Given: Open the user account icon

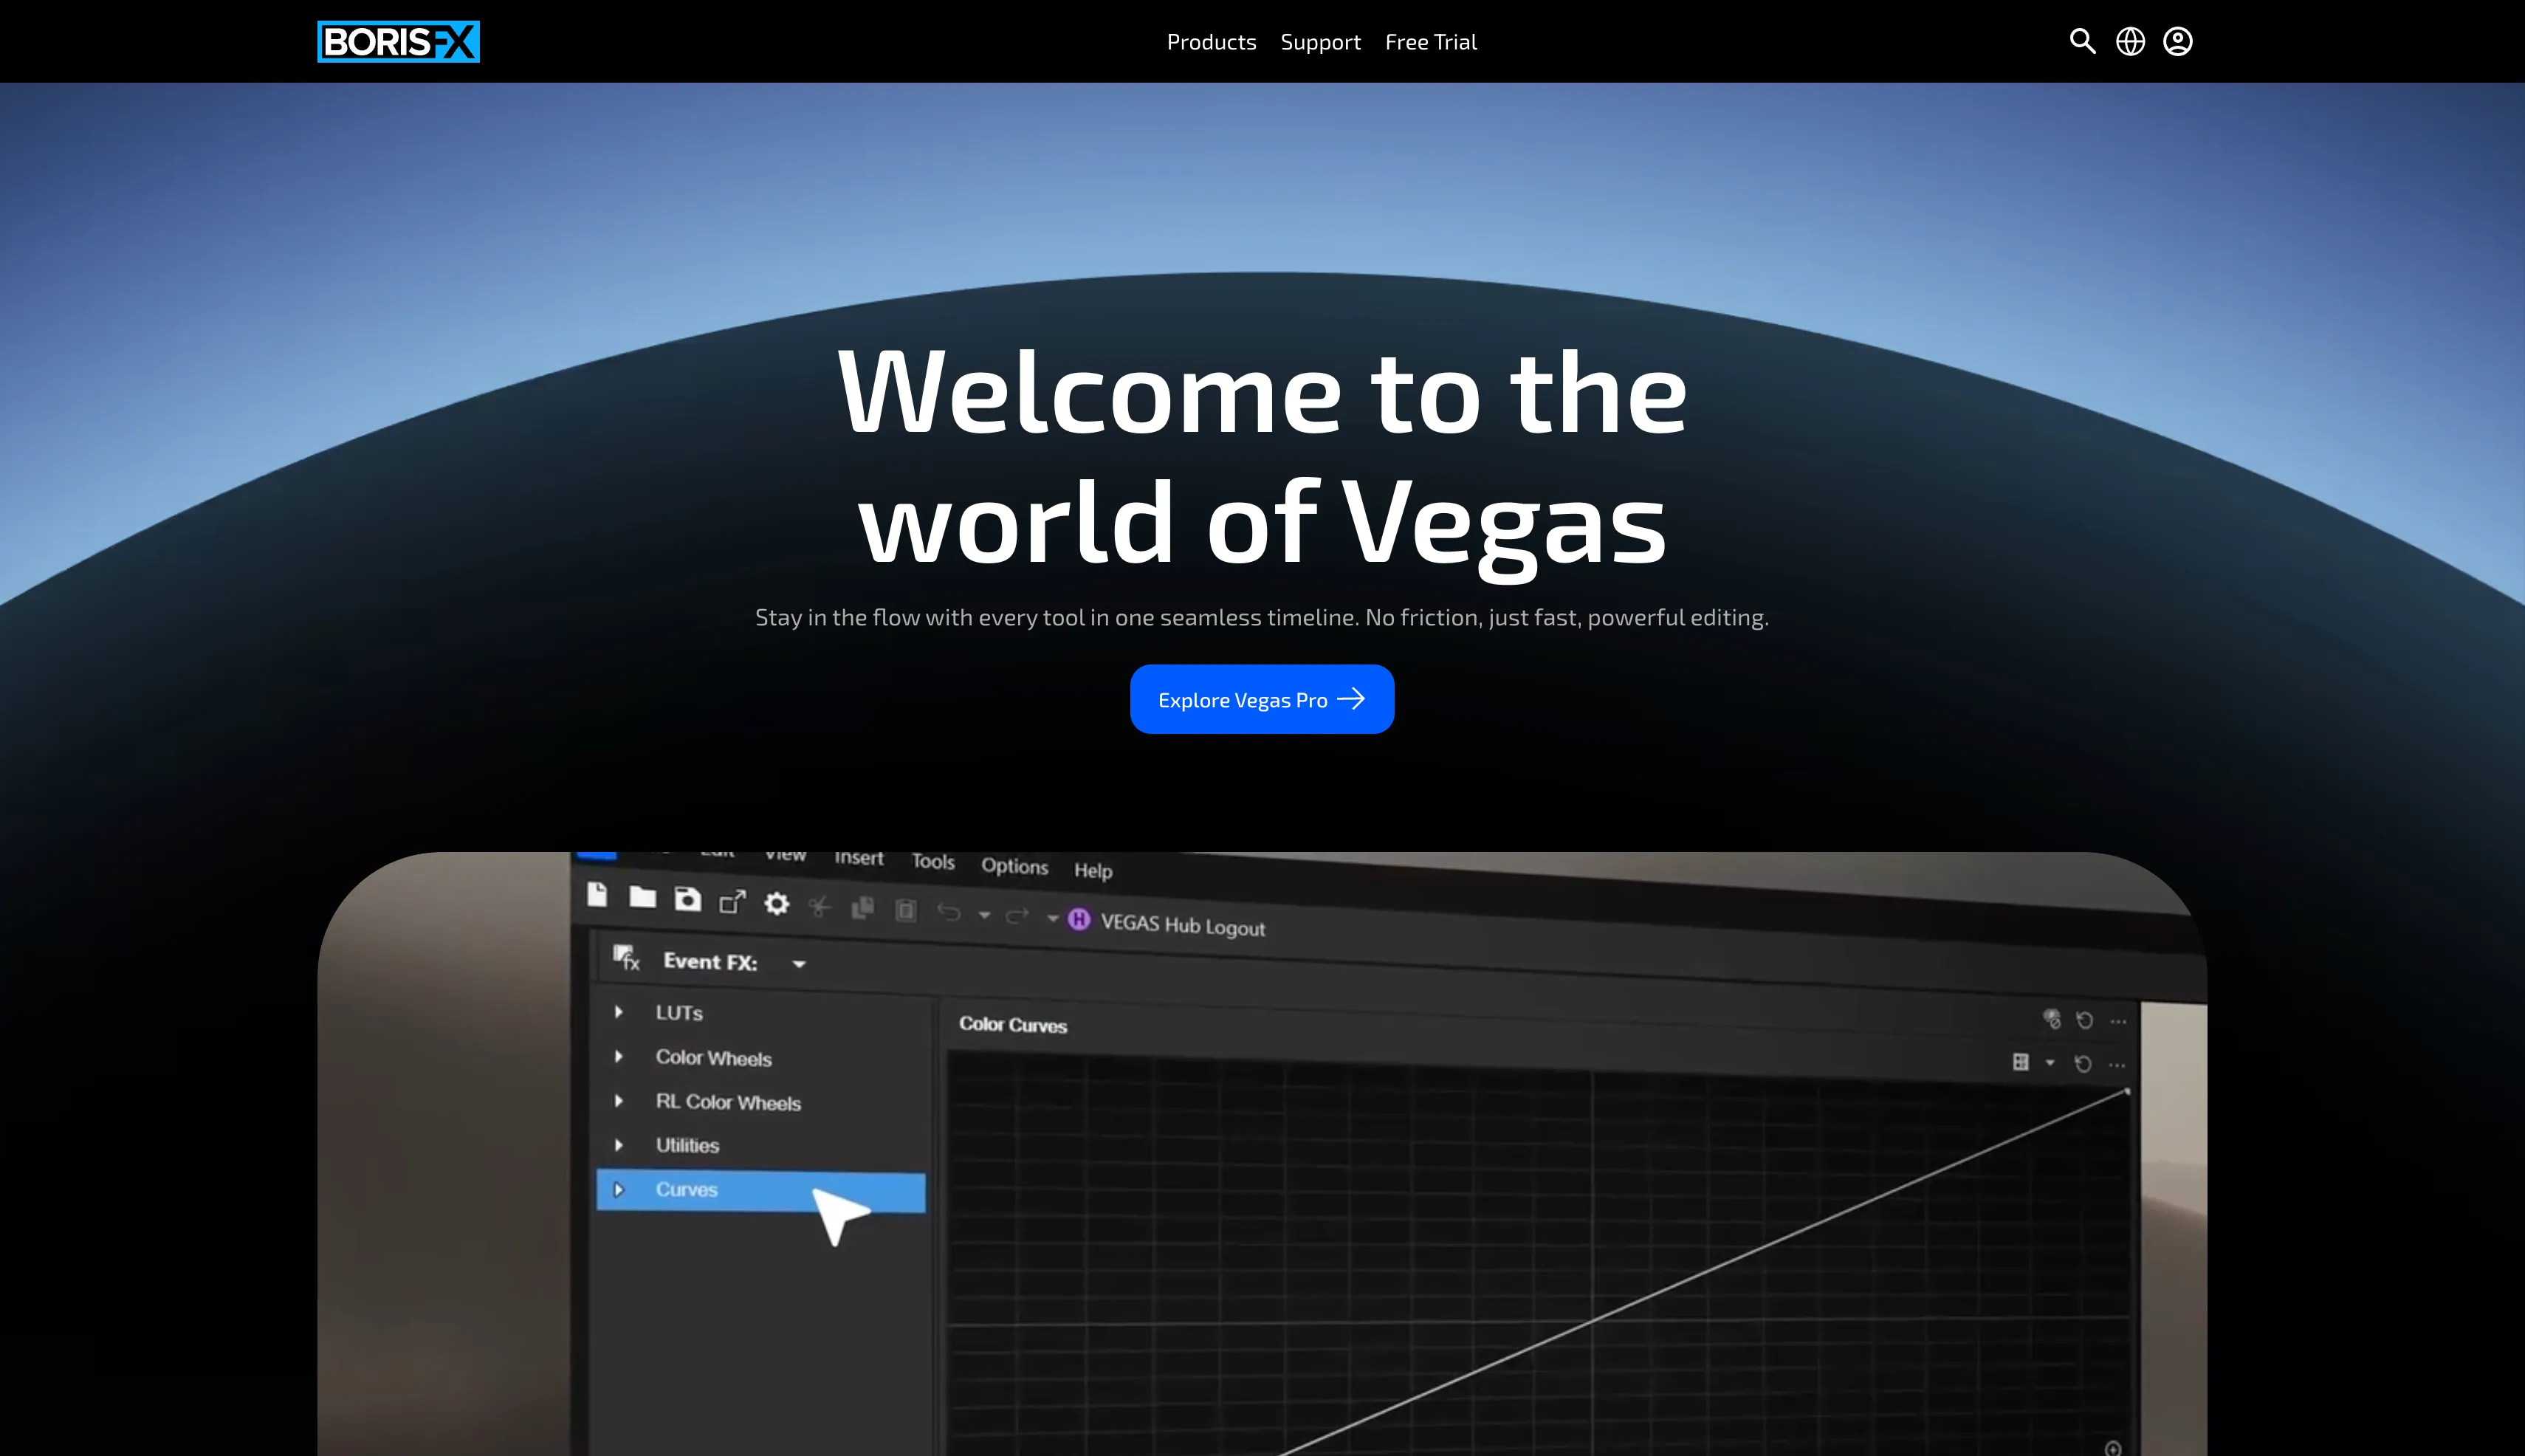Looking at the screenshot, I should tap(2177, 41).
